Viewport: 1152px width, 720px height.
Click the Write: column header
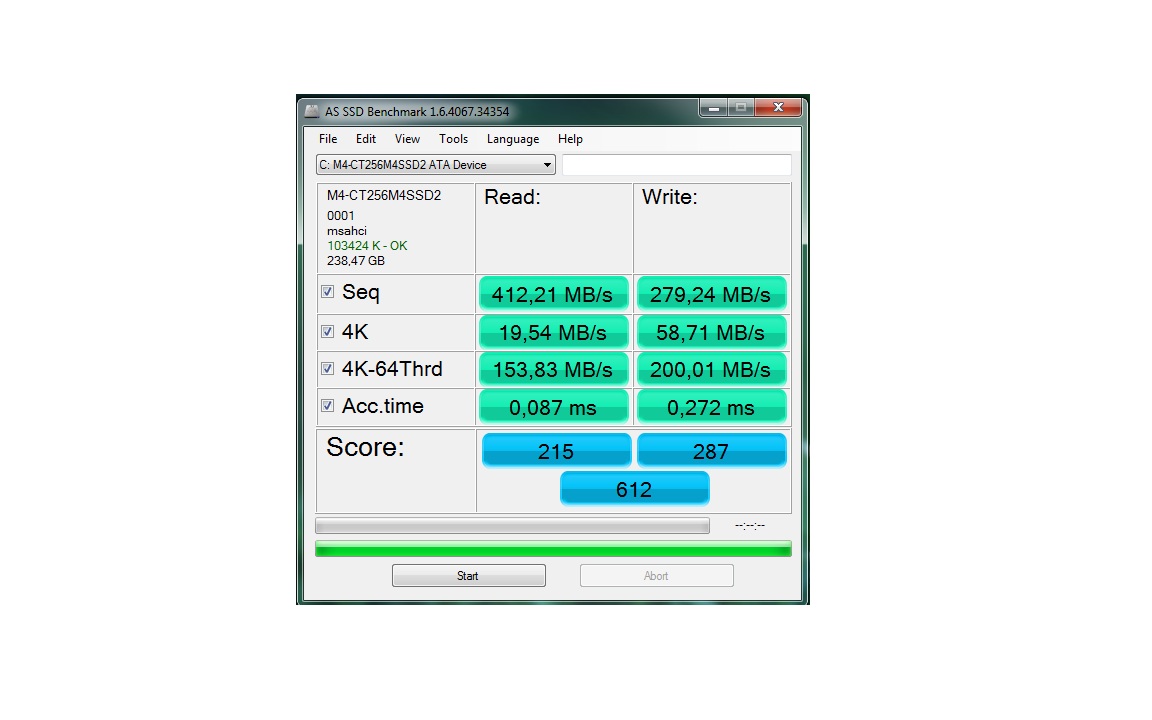tap(669, 197)
